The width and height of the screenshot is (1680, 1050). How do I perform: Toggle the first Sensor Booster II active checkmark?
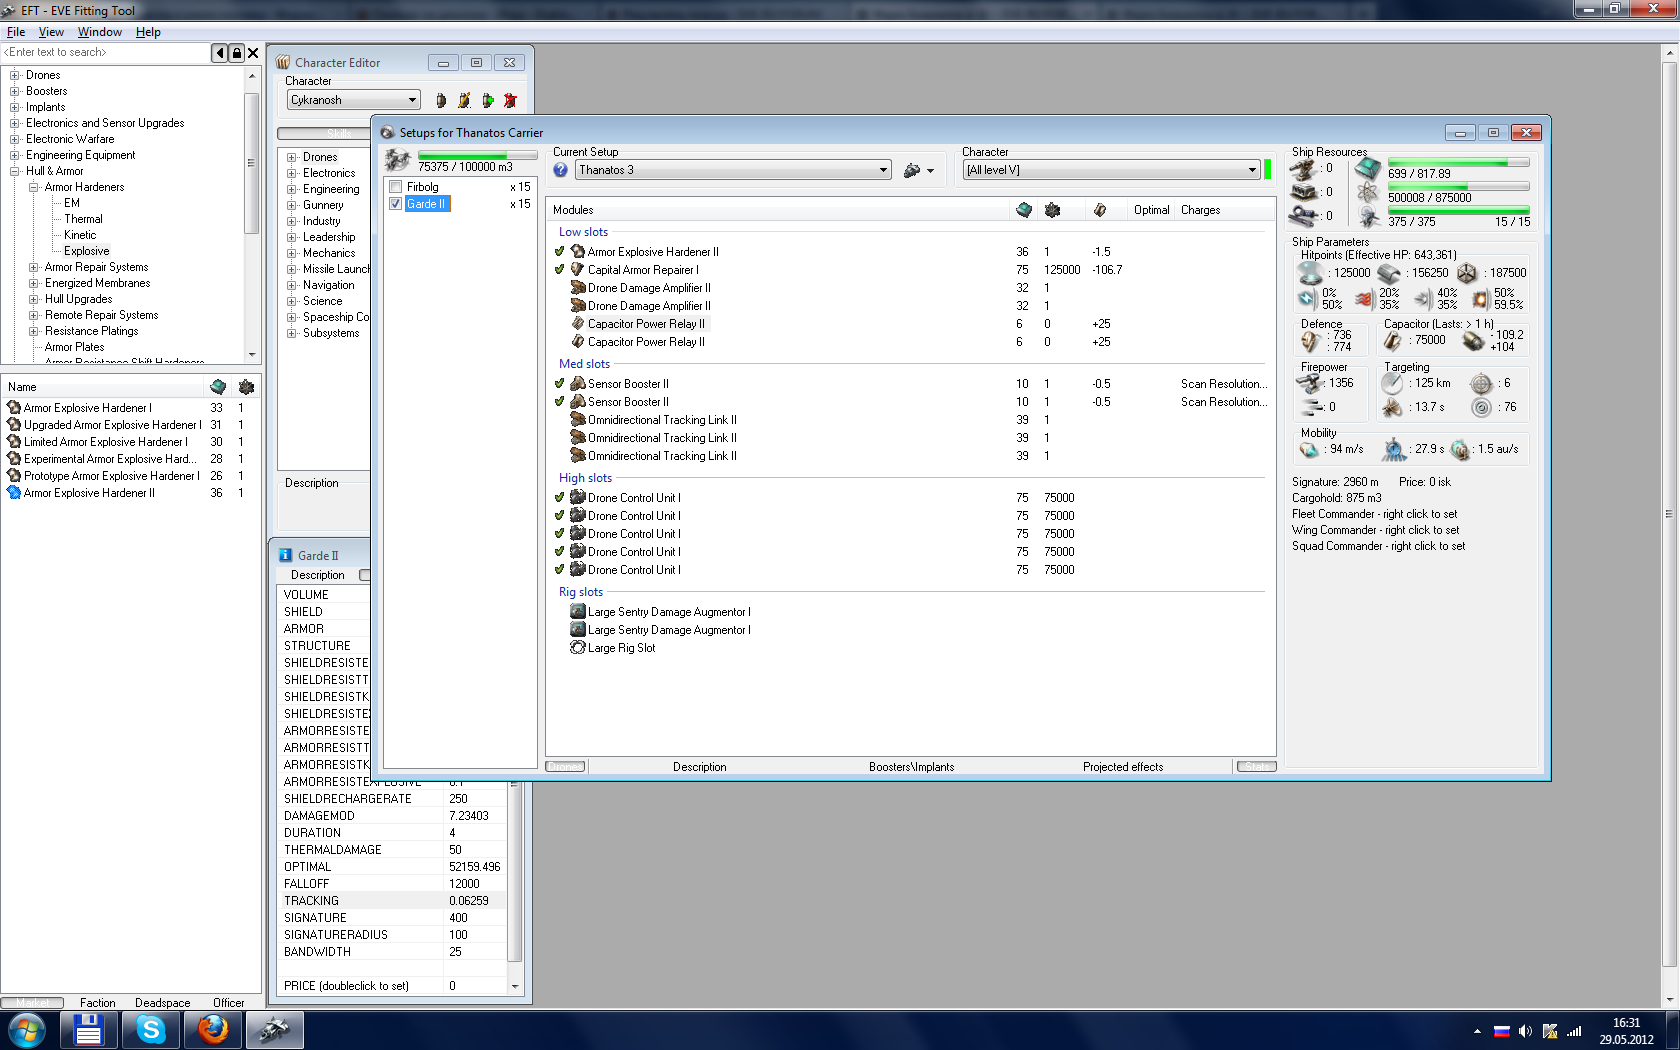(560, 384)
